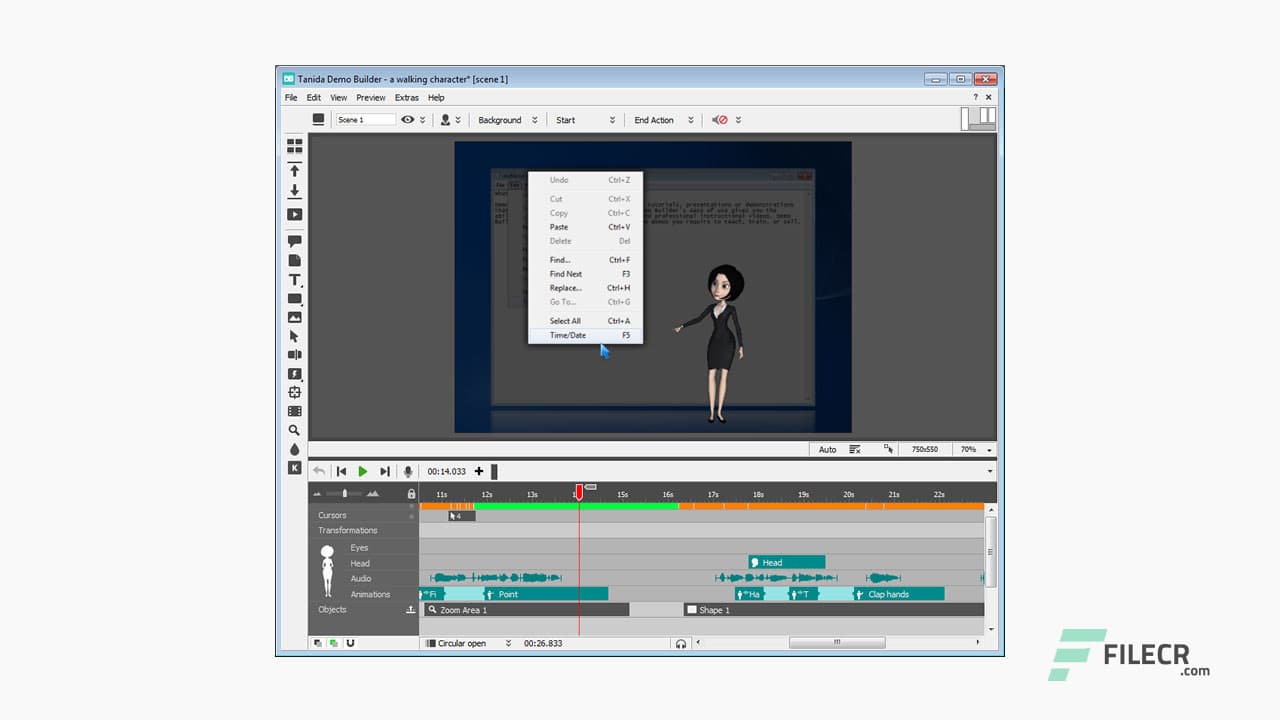Screen dimensions: 1280x720
Task: Open the Circular open transition dropdown
Action: pyautogui.click(x=465, y=644)
